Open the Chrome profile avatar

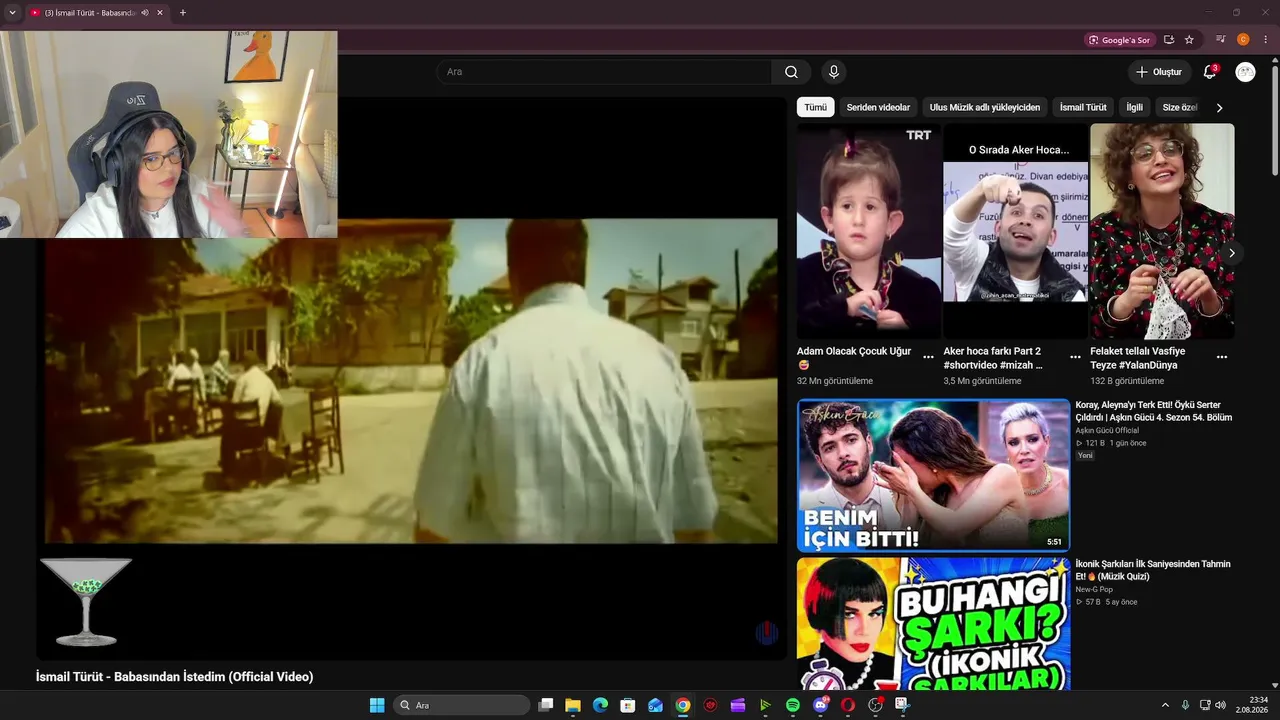click(1243, 40)
